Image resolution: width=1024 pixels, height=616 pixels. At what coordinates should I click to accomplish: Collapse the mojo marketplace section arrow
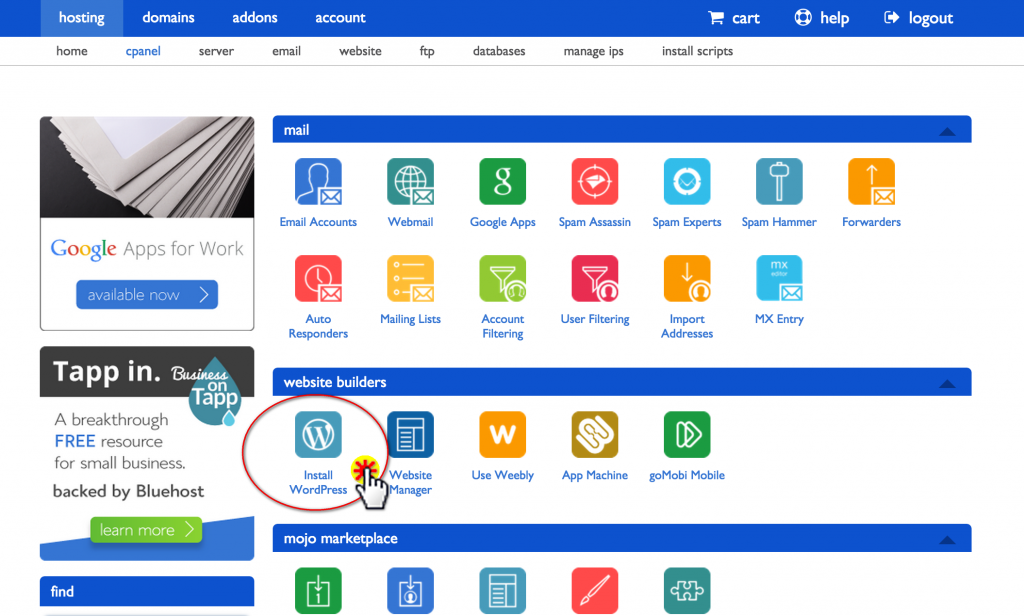[947, 540]
